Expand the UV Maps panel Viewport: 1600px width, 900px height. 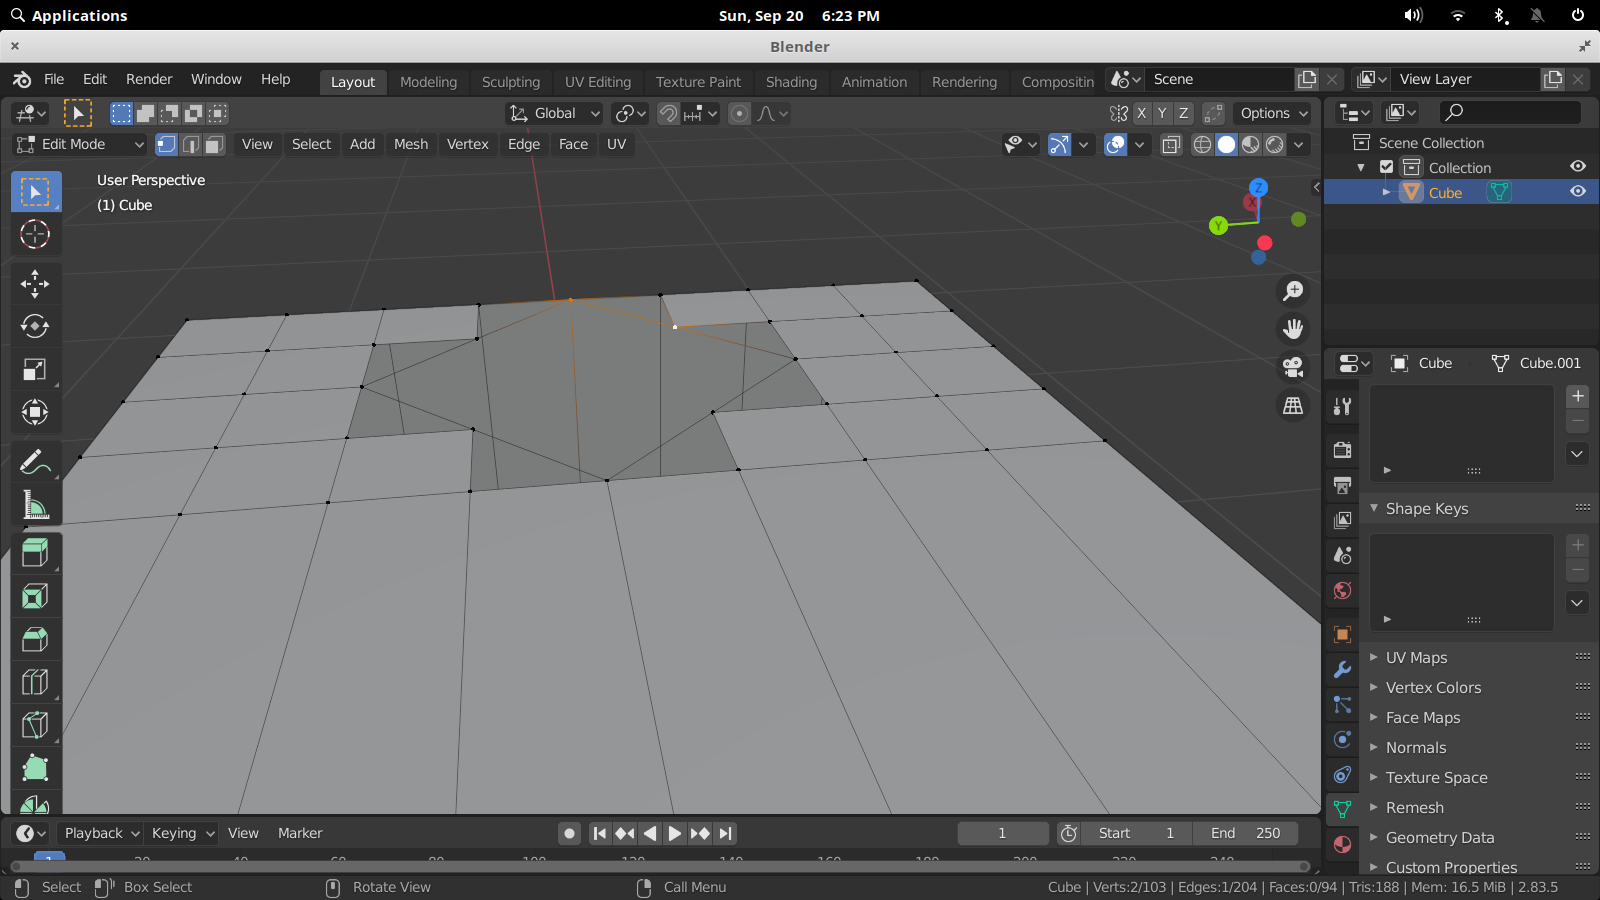(1374, 657)
